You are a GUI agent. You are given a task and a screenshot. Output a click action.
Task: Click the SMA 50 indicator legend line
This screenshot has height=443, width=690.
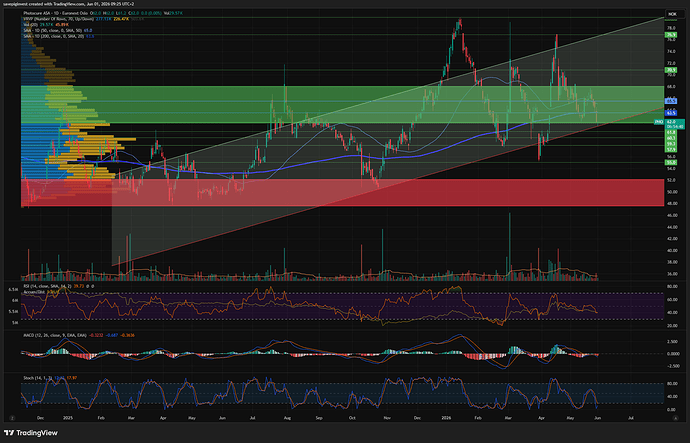(52, 30)
